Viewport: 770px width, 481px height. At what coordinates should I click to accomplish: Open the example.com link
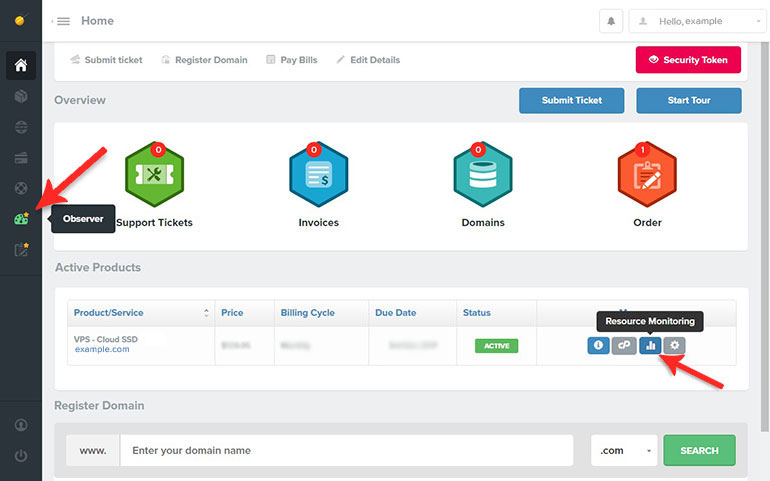pyautogui.click(x=102, y=349)
